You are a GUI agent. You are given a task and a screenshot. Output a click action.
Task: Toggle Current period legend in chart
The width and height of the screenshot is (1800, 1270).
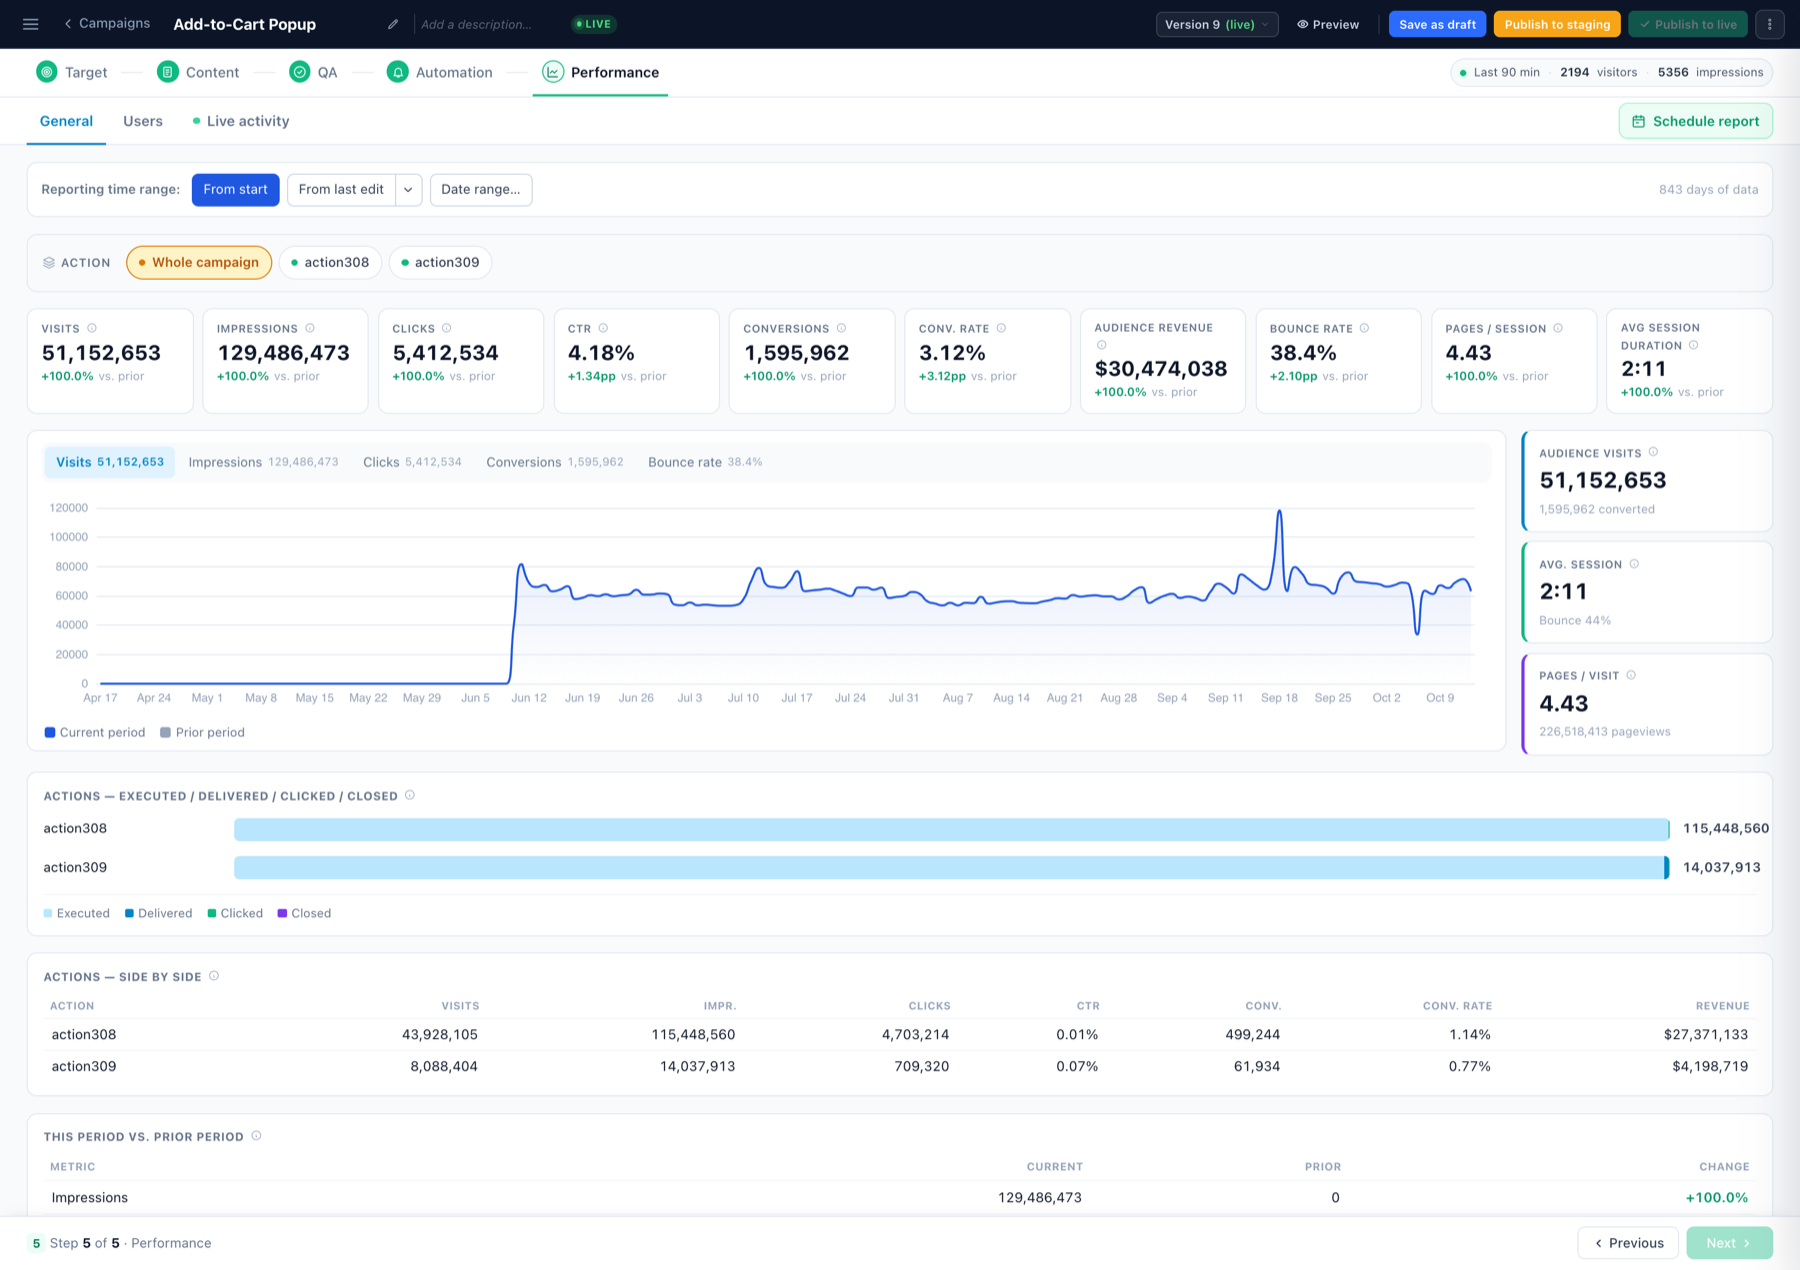click(x=95, y=732)
